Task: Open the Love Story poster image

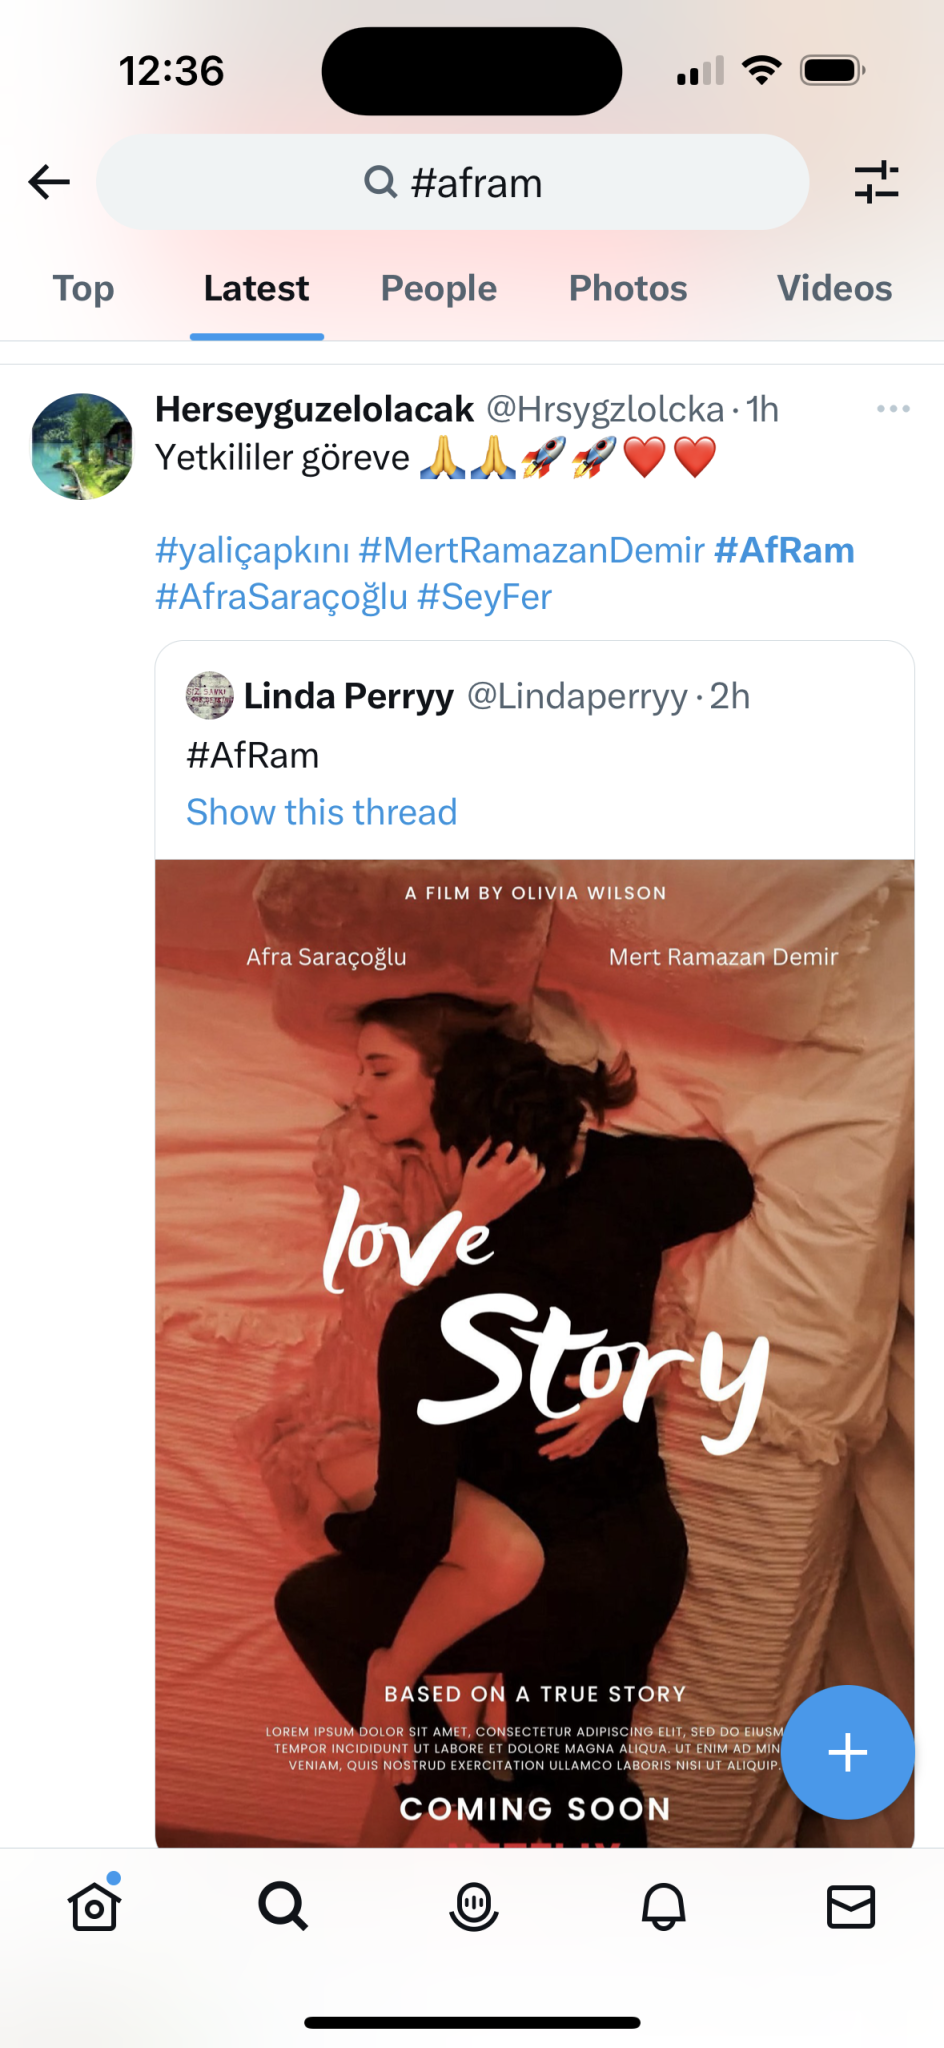Action: click(534, 1300)
